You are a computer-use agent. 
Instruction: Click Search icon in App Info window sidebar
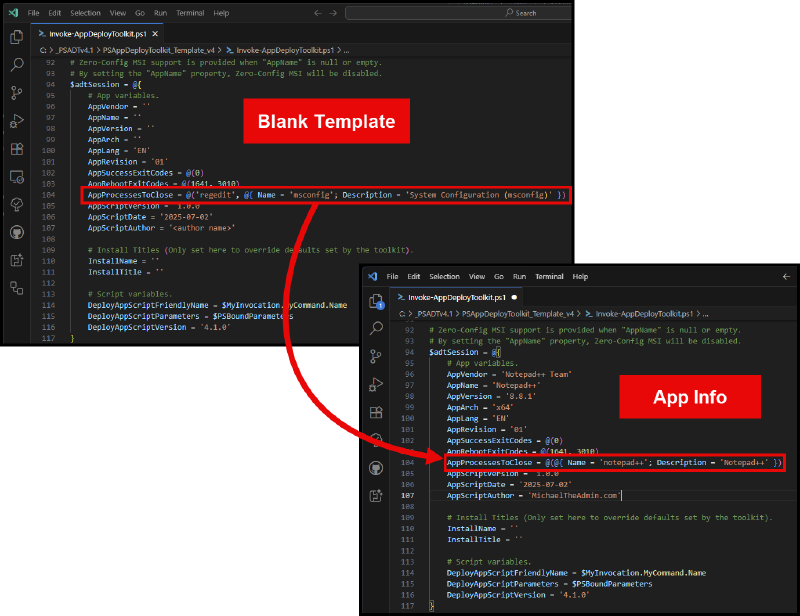tap(376, 328)
